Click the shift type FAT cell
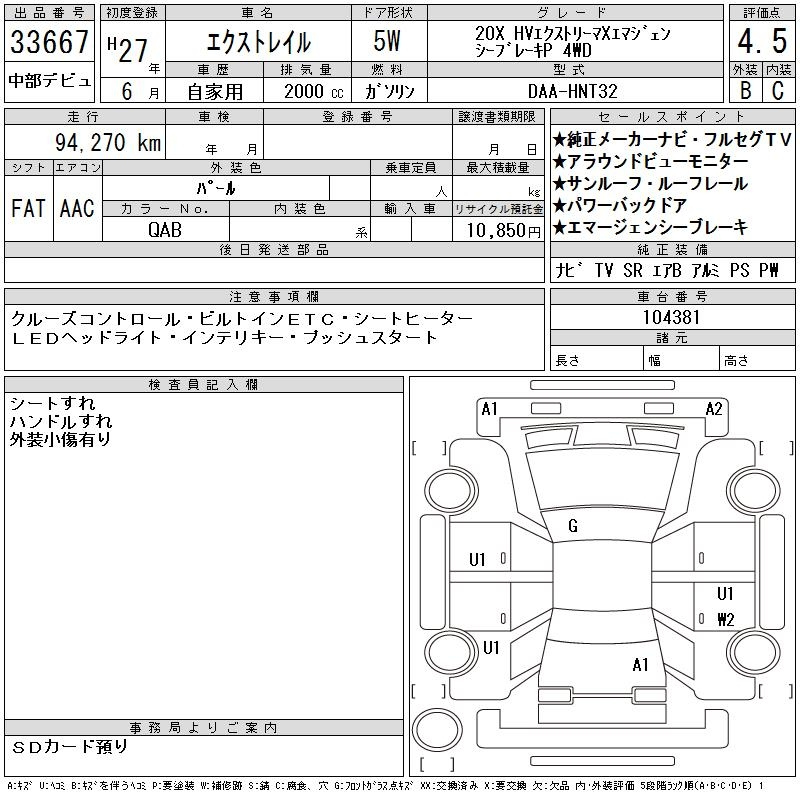The height and width of the screenshot is (800, 800). (29, 209)
